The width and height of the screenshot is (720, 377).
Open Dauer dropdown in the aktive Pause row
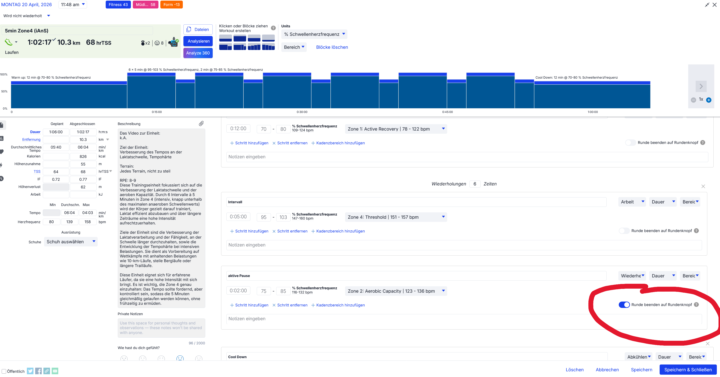click(663, 276)
